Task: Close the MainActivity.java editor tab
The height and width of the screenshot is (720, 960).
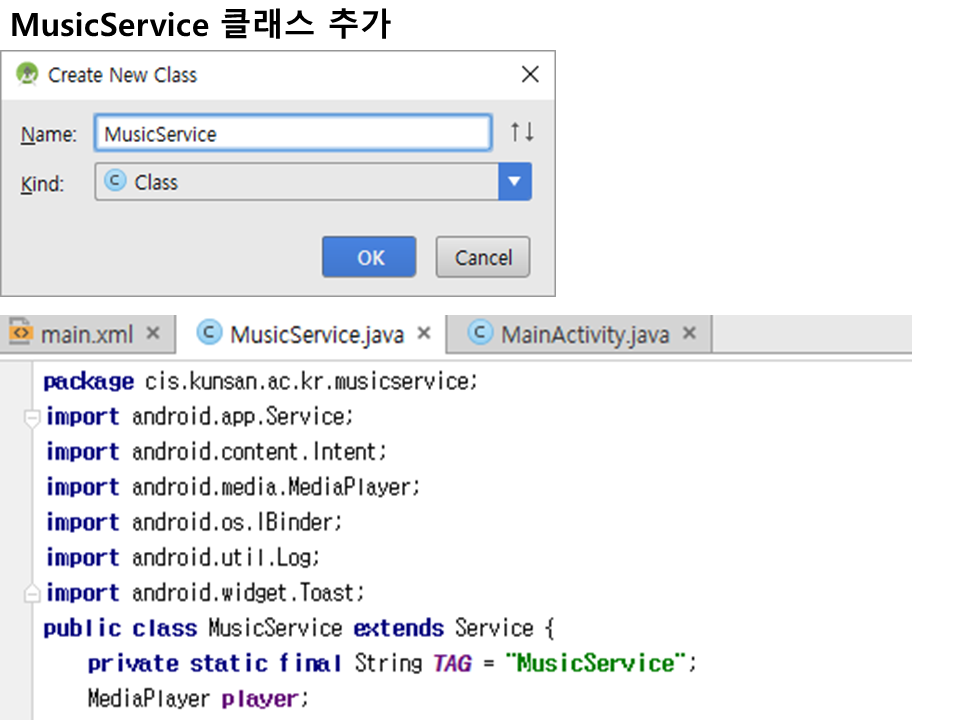Action: coord(689,333)
